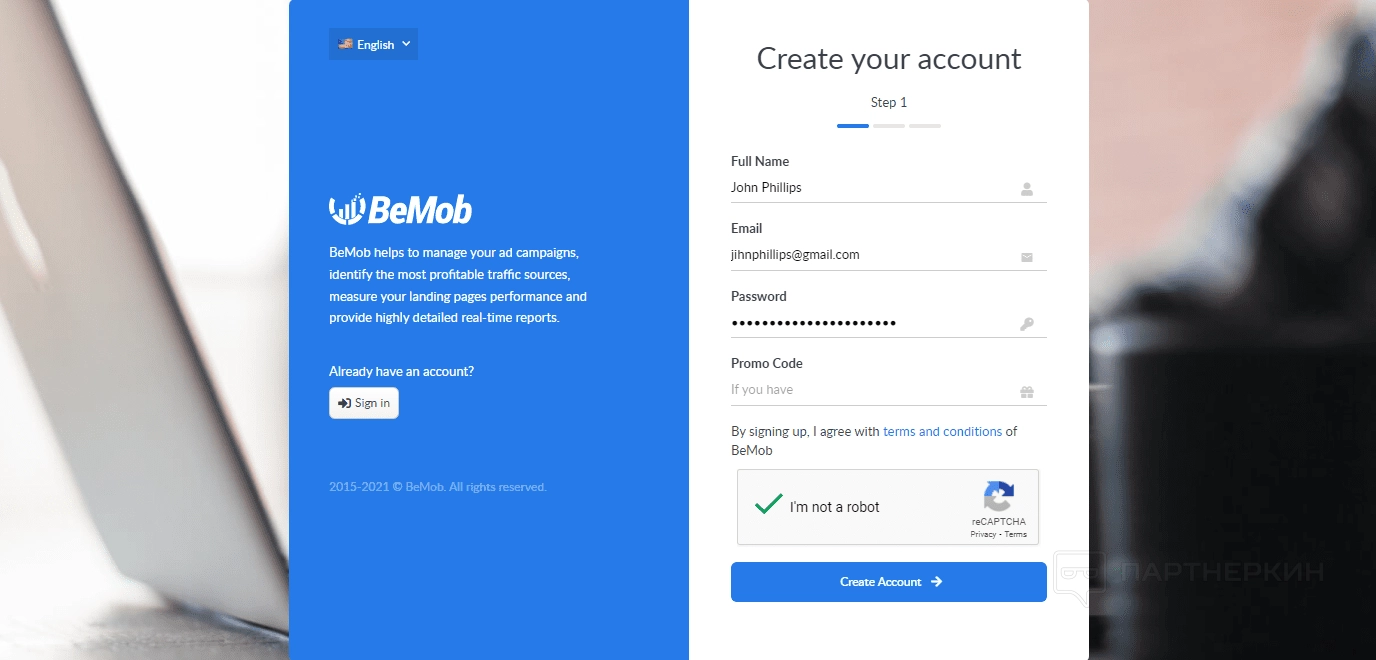Viewport: 1376px width, 660px height.
Task: Focus the Promo Code input field
Action: tap(870, 390)
